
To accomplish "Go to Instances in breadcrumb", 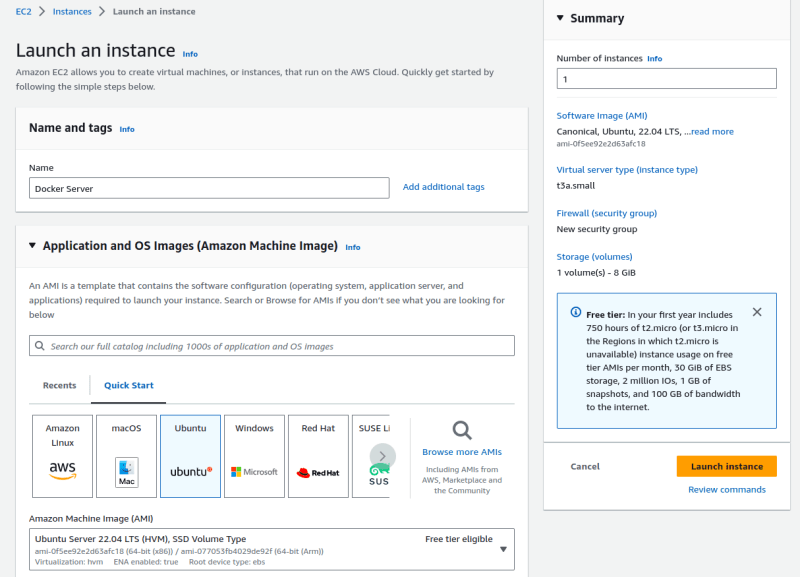I will click(x=72, y=12).
